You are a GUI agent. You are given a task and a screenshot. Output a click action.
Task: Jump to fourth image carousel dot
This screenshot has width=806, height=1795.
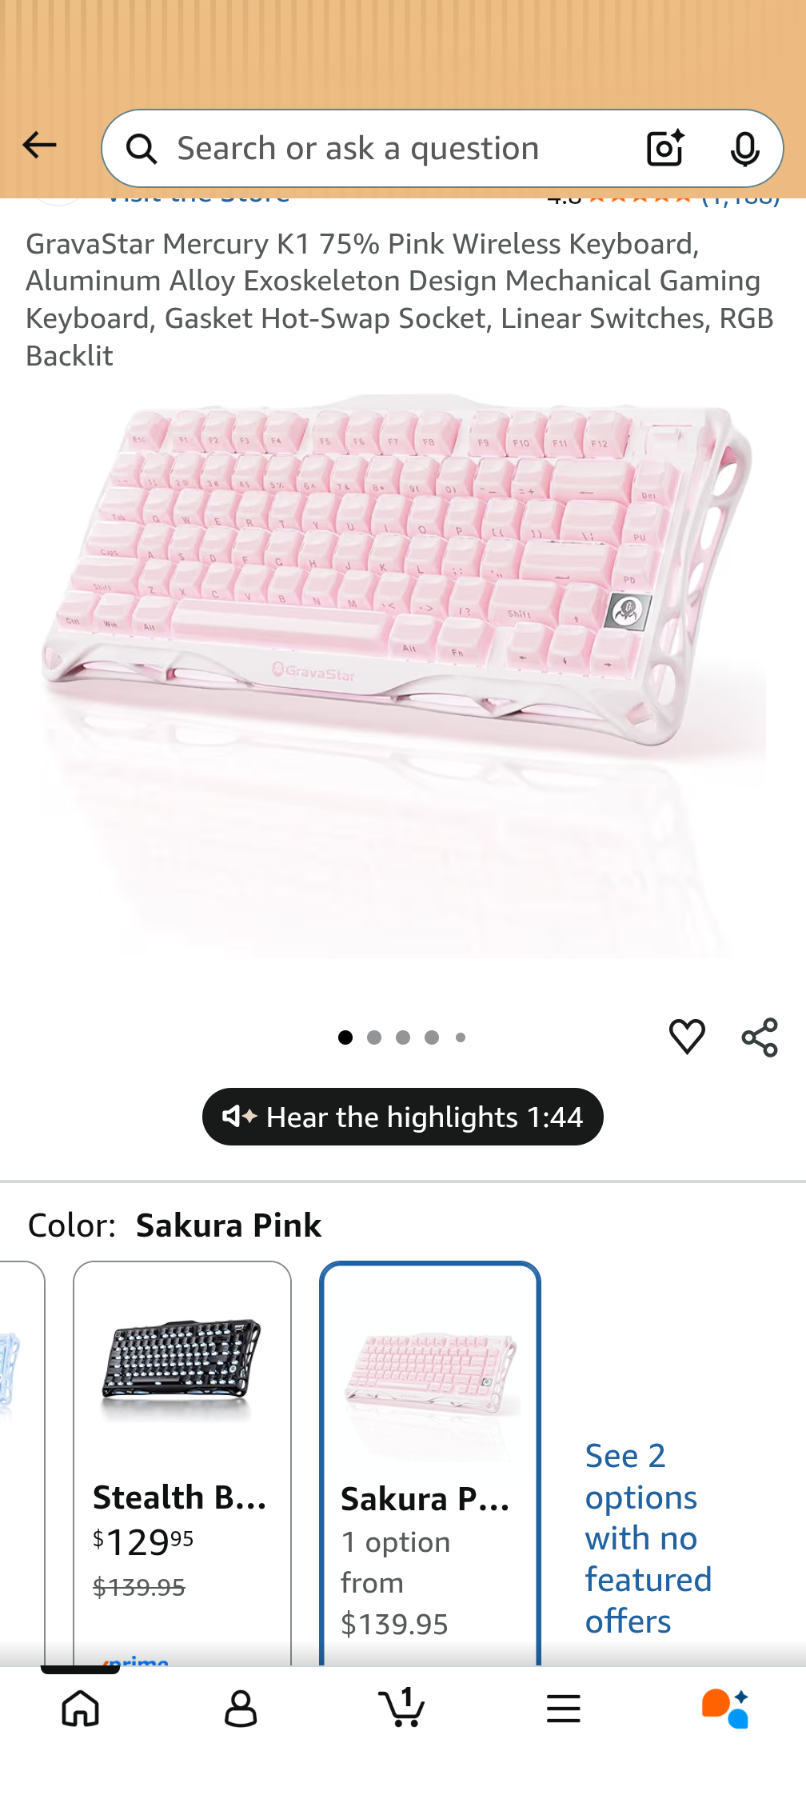click(432, 1038)
